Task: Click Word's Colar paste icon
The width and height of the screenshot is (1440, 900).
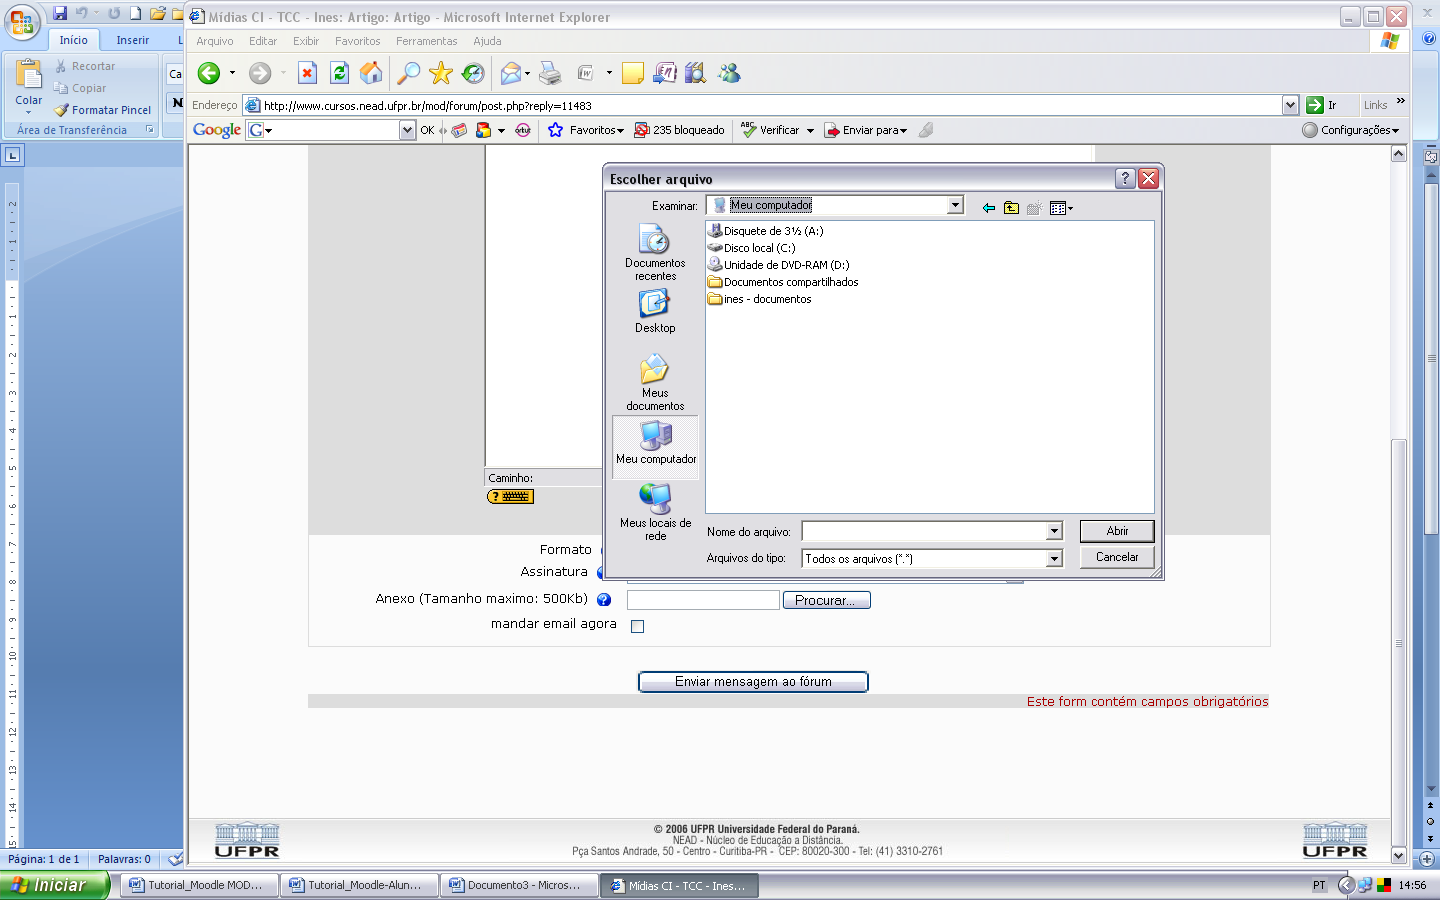Action: (x=29, y=83)
